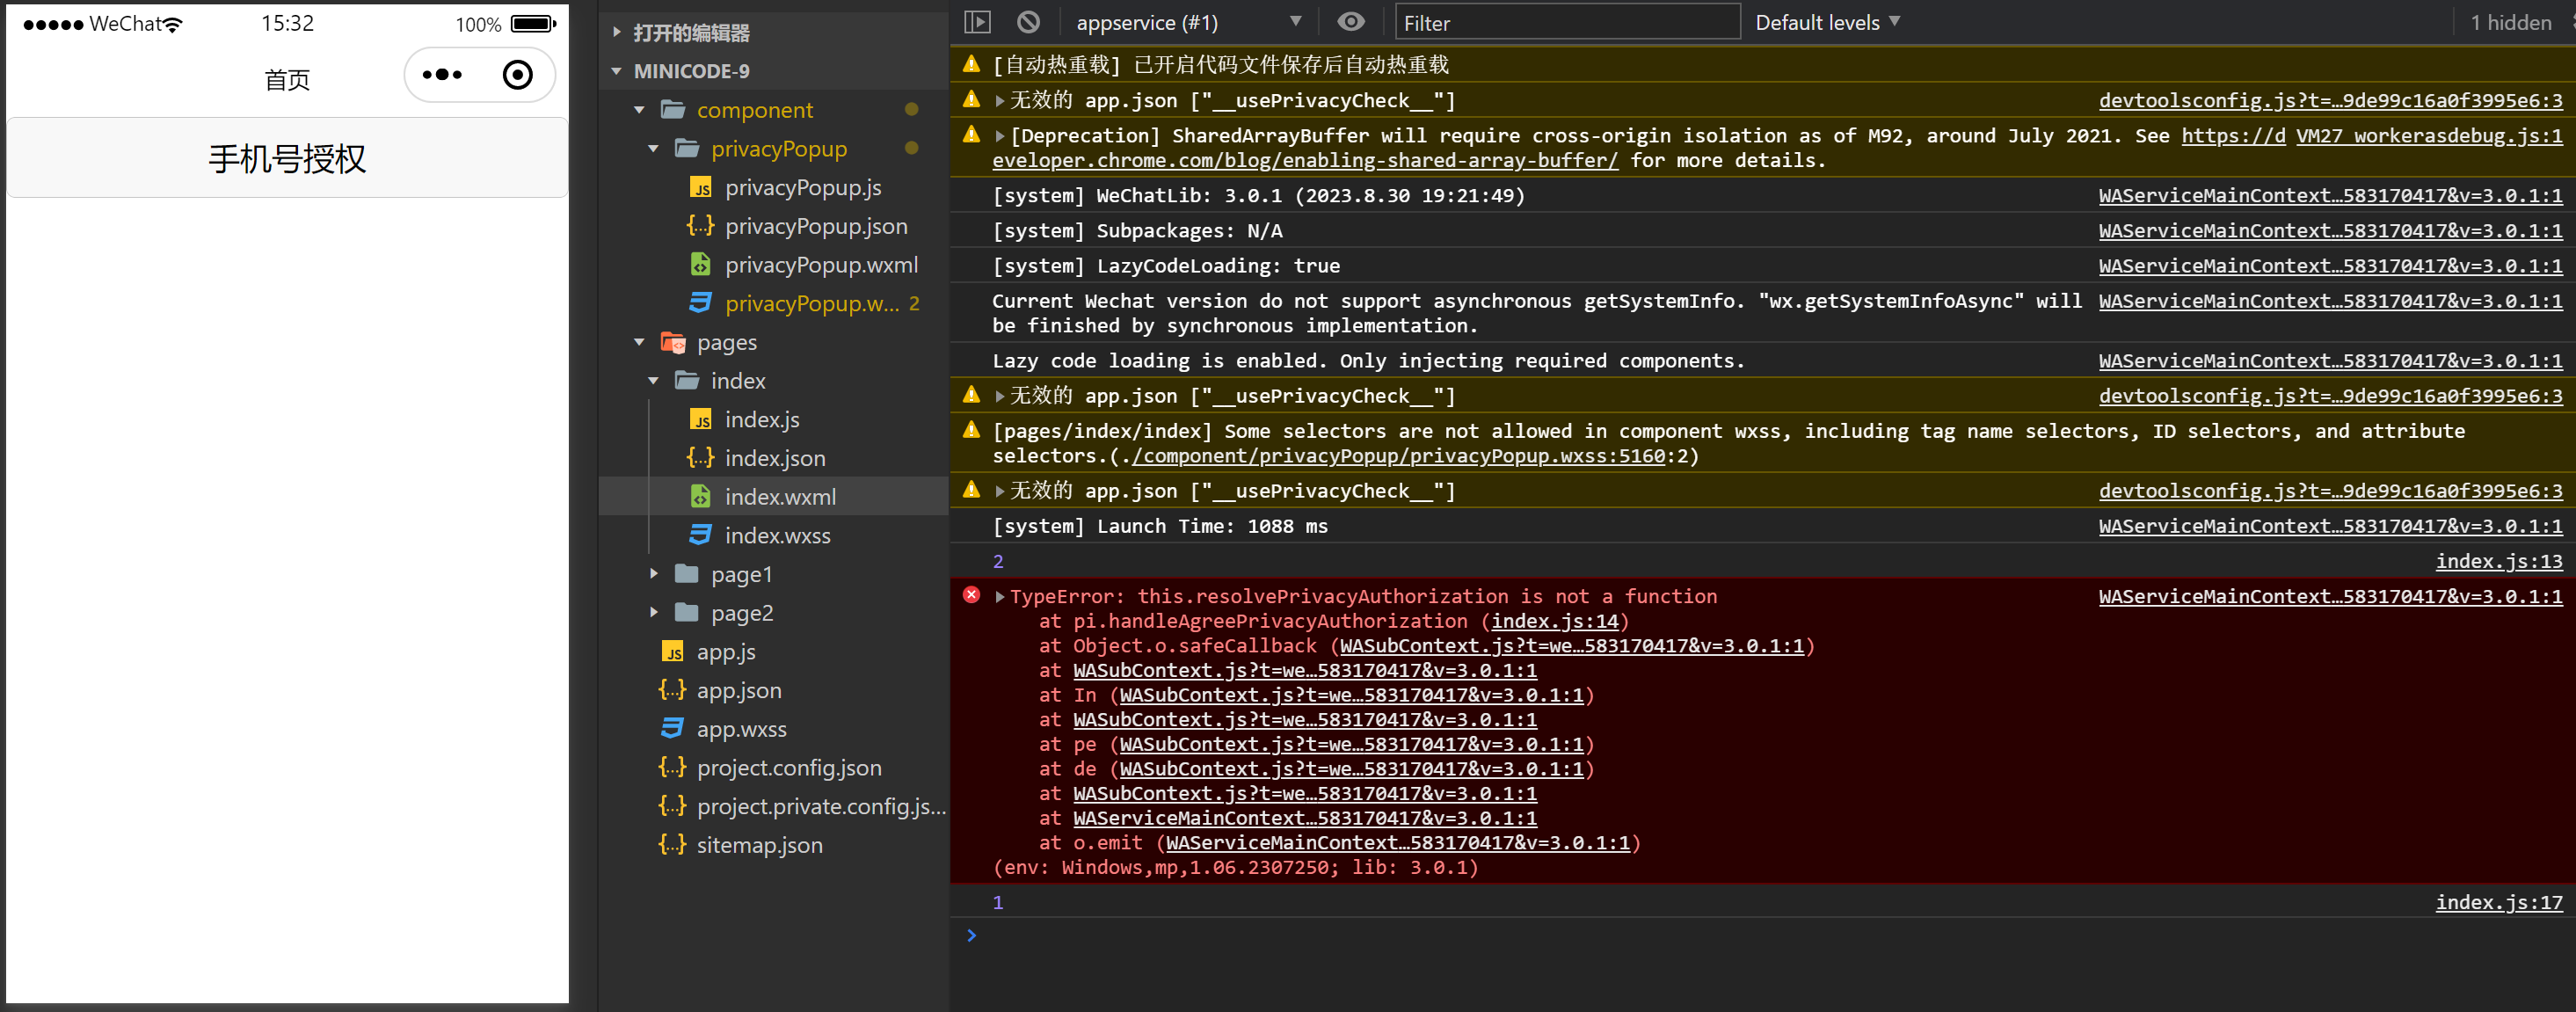The height and width of the screenshot is (1012, 2576).
Task: Open project.config.json in the explorer
Action: (788, 768)
